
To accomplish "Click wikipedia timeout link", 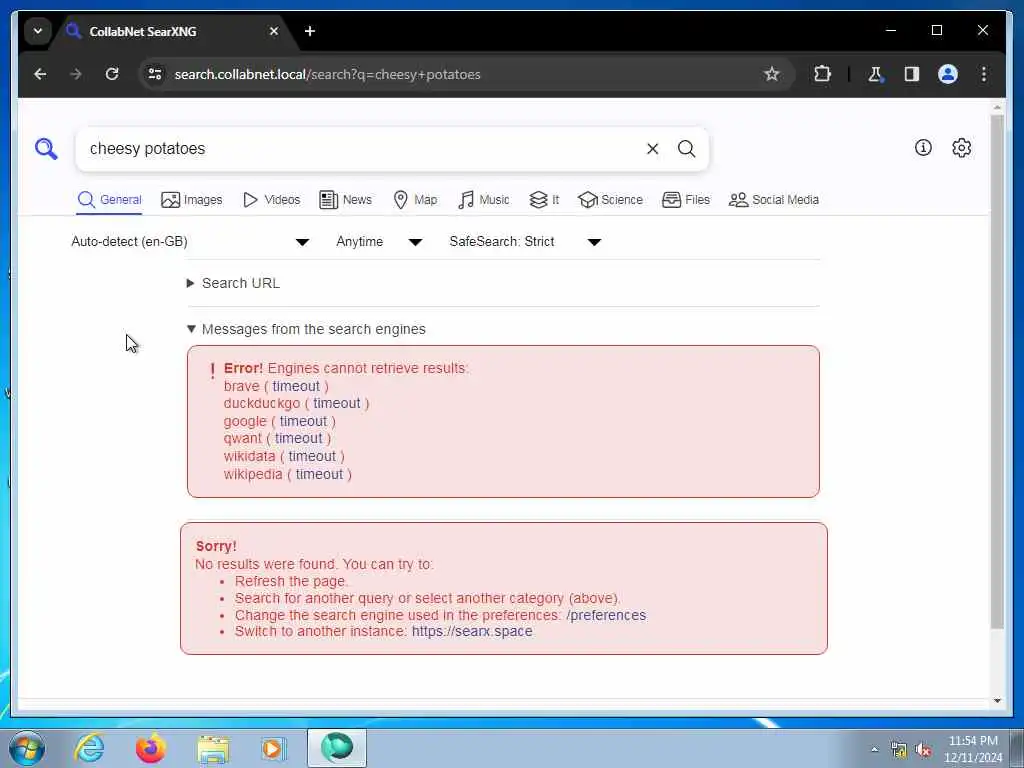I will point(319,474).
